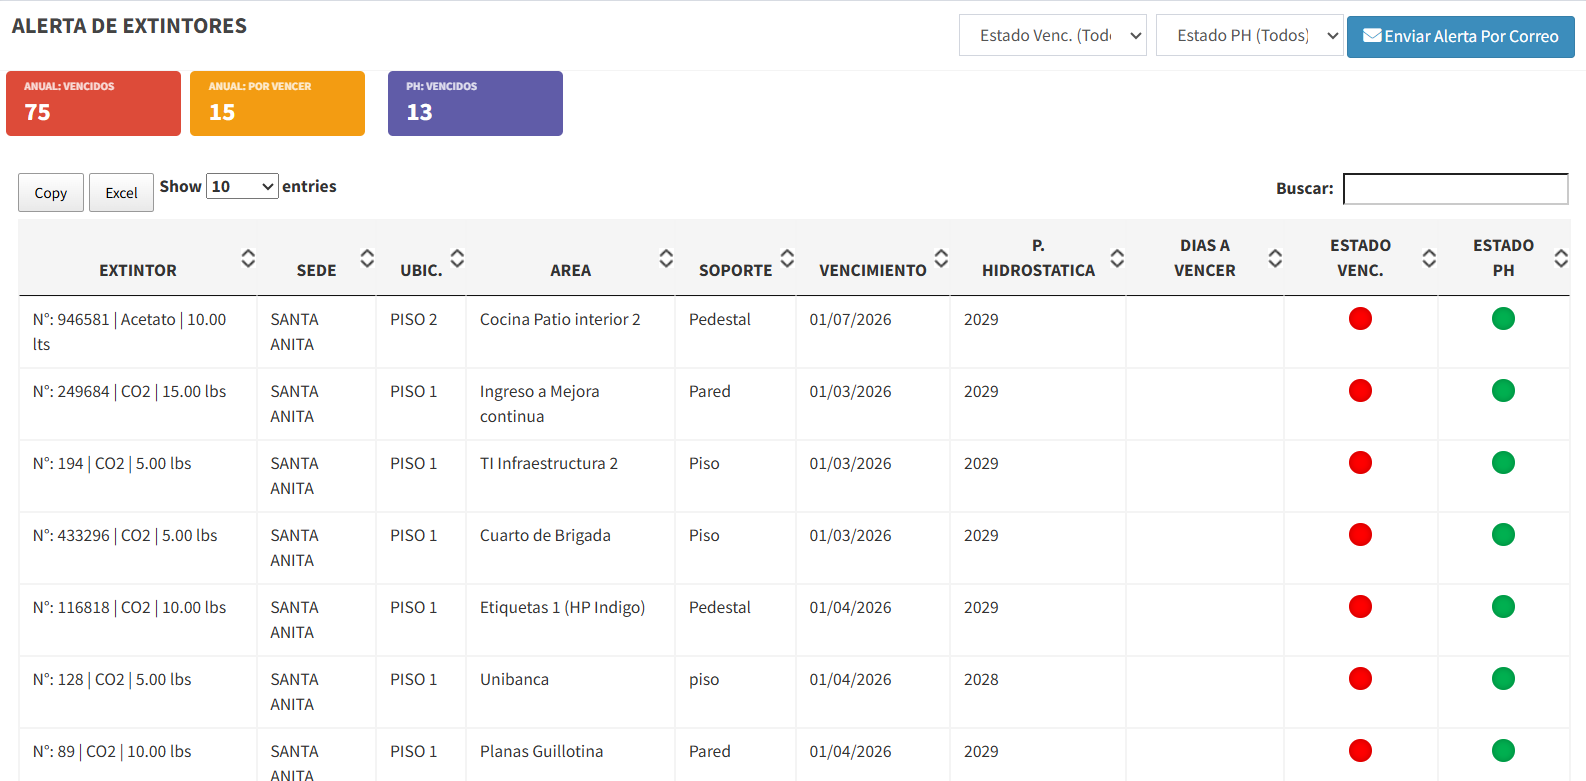Click the green PH status dot for extinguisher 946581

(x=1503, y=319)
